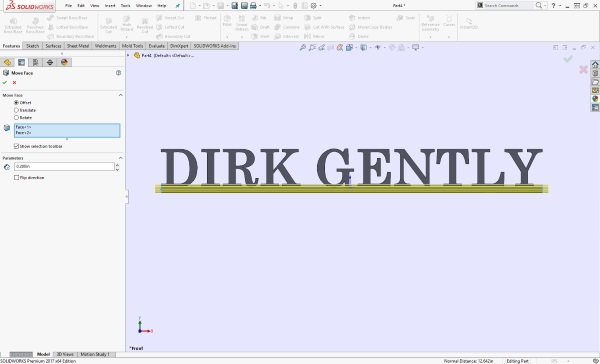Open SOLIDWORKS Resources home icon in task pane
Screen dimensions: 600x364
tap(595, 65)
